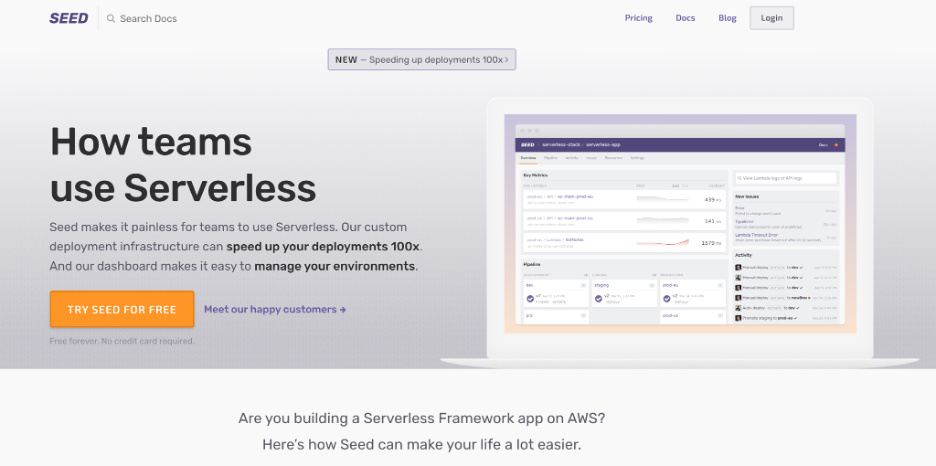936x466 pixels.
Task: Click the chevron at the end of the NEW banner
Action: [507, 60]
